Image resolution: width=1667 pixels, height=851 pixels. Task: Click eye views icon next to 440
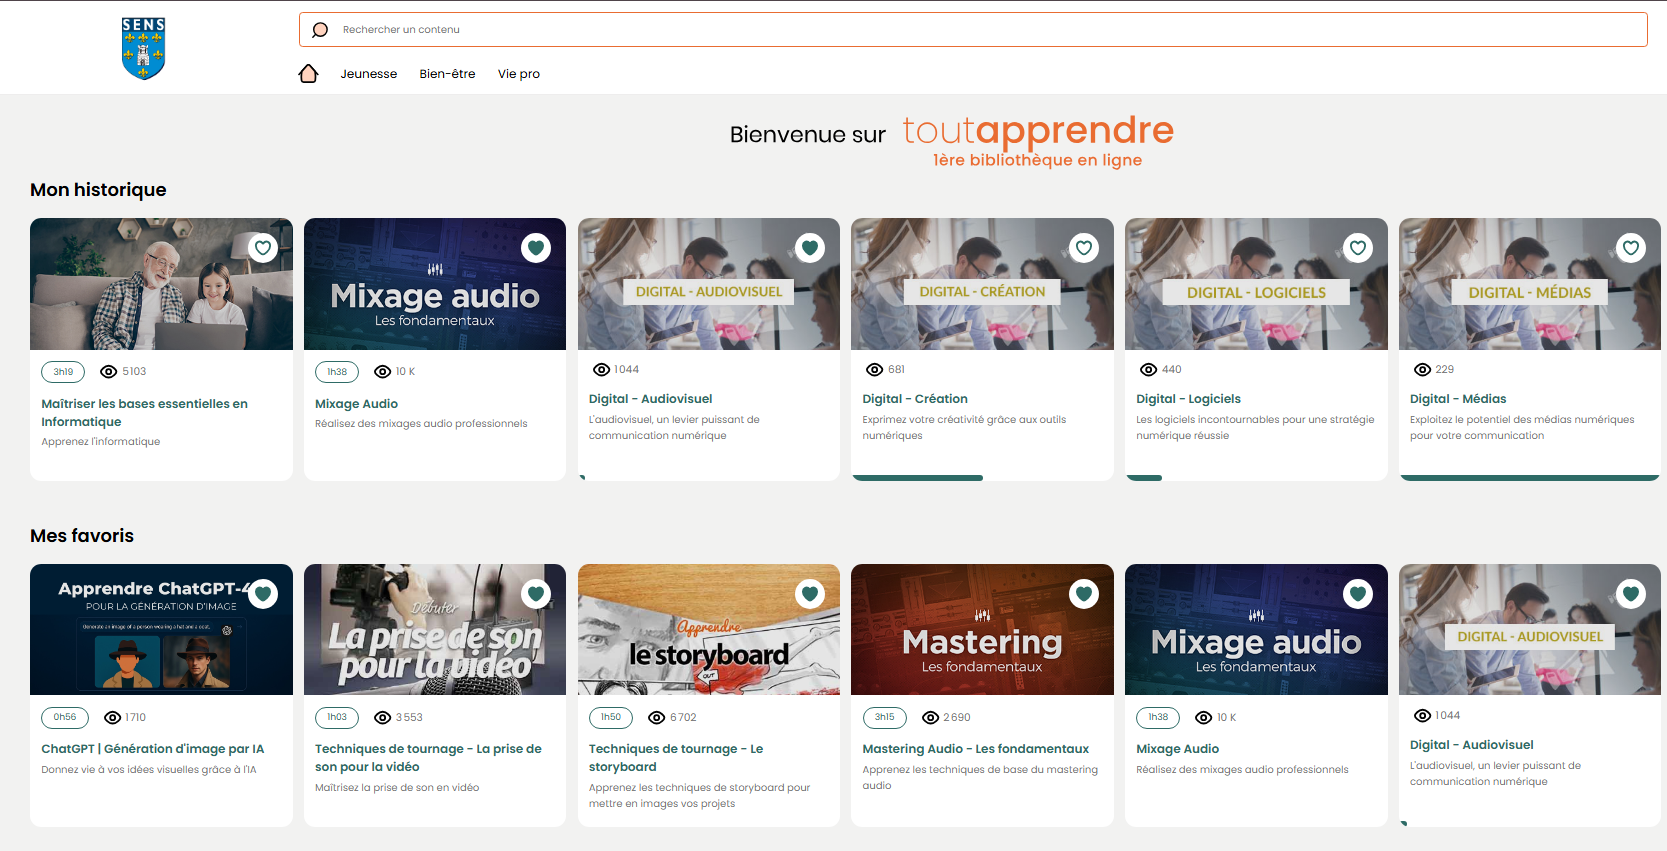pyautogui.click(x=1149, y=370)
